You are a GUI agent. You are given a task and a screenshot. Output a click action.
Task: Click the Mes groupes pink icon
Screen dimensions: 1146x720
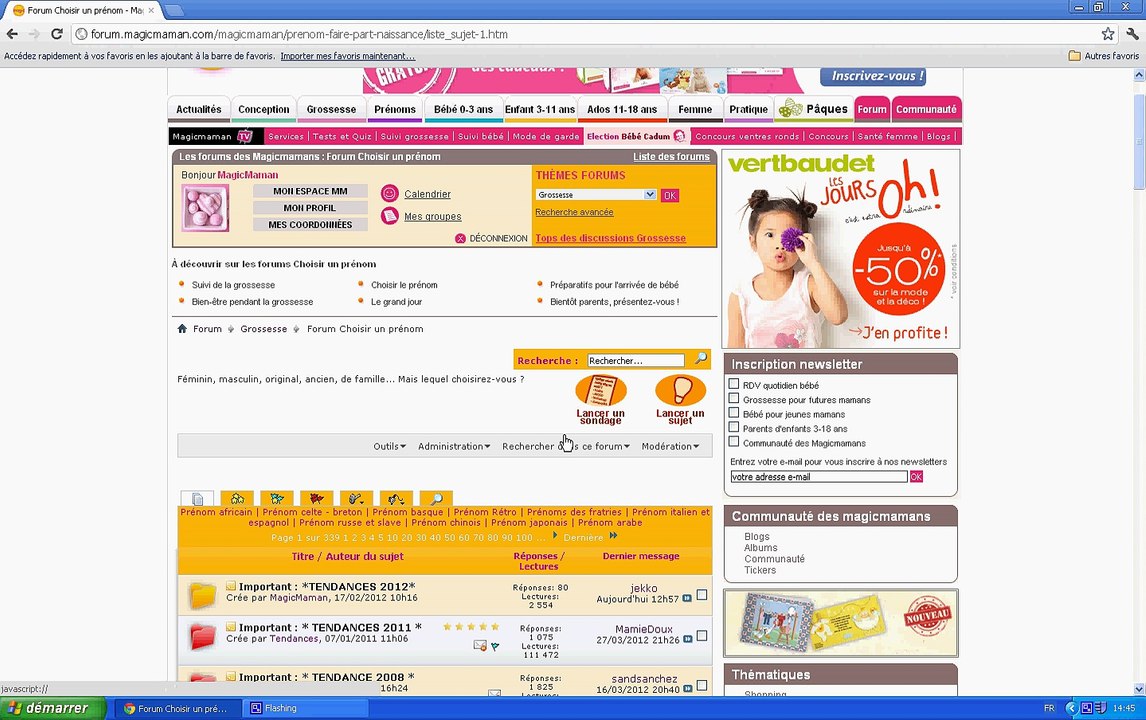pyautogui.click(x=390, y=216)
